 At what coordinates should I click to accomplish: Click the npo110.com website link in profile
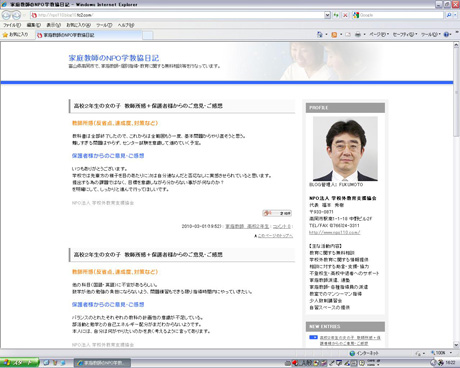(334, 233)
